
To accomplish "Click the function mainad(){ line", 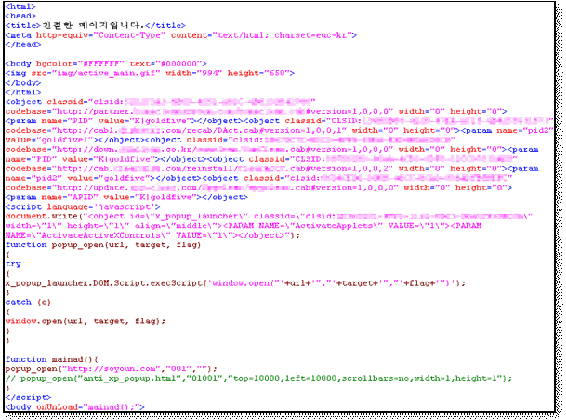I will [52, 359].
